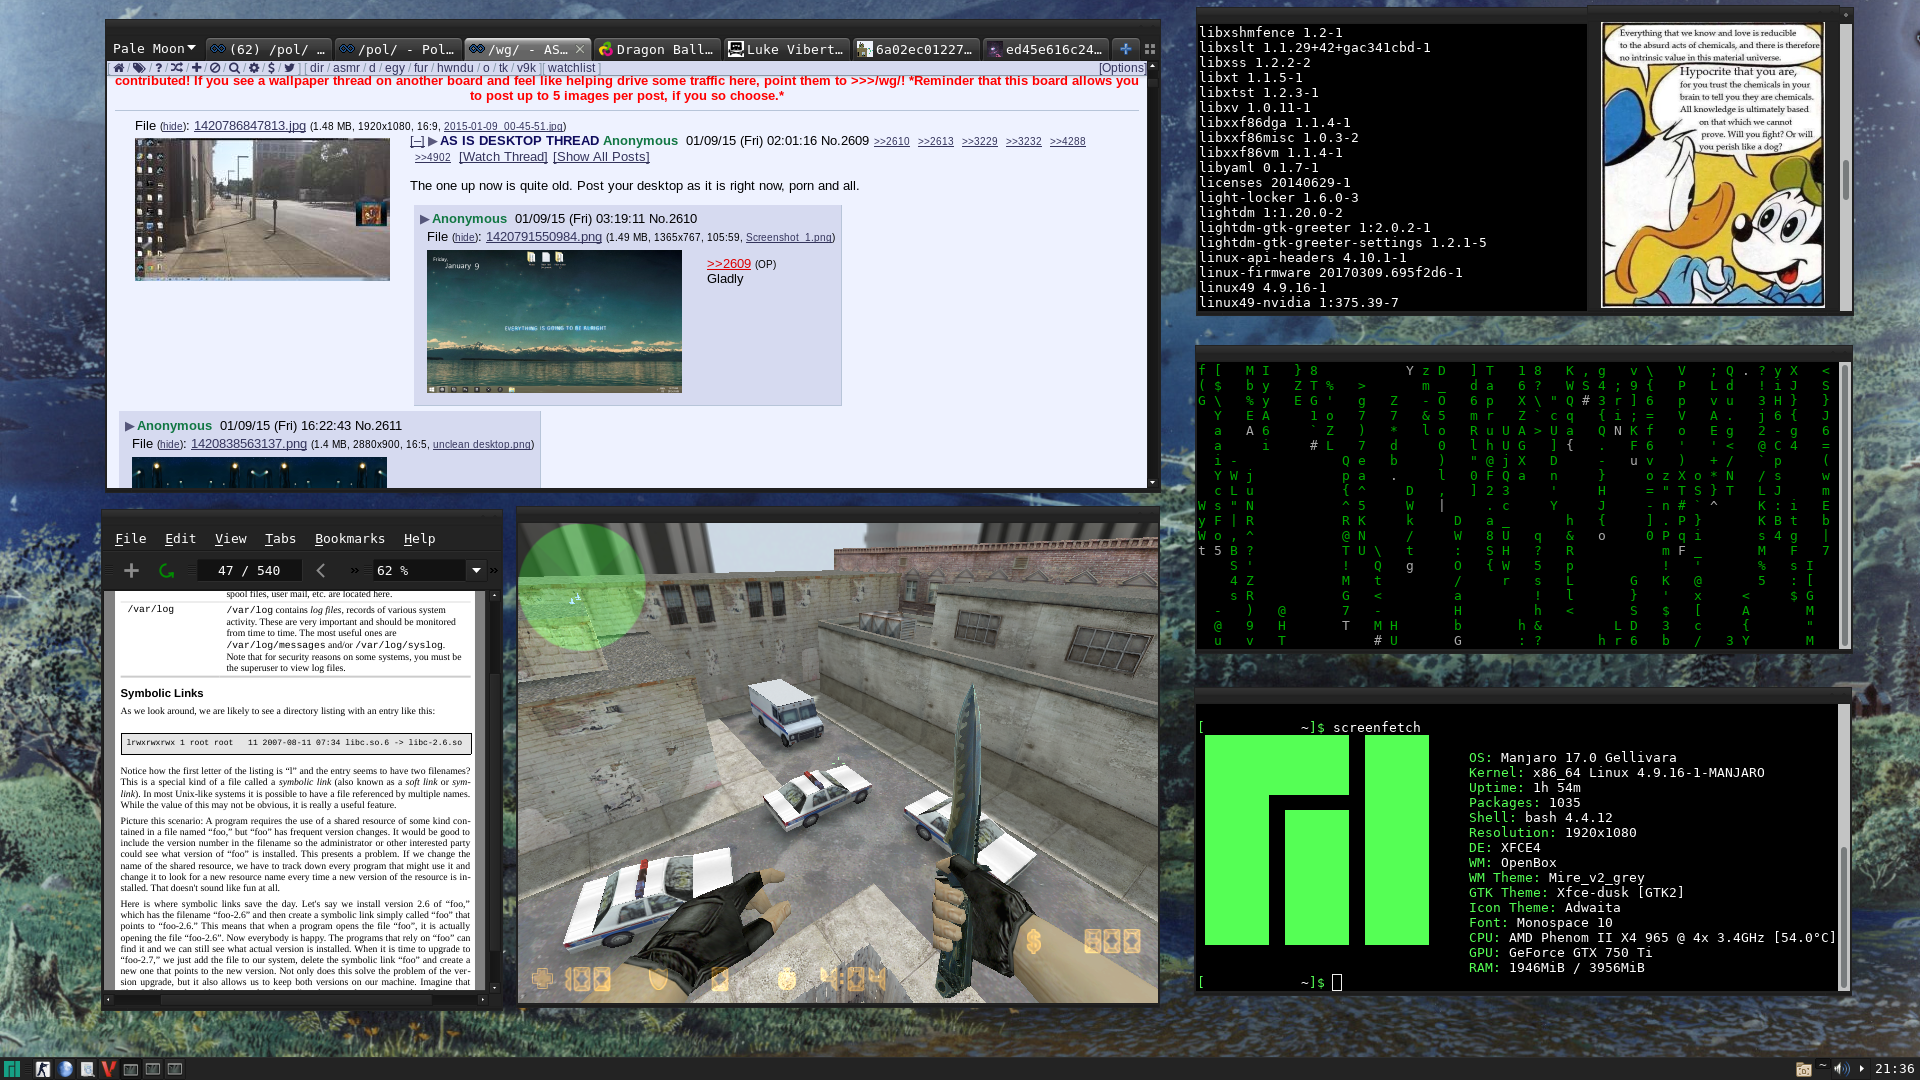Open the 1420786847813.jpg file link
This screenshot has height=1080, width=1920.
click(x=250, y=125)
